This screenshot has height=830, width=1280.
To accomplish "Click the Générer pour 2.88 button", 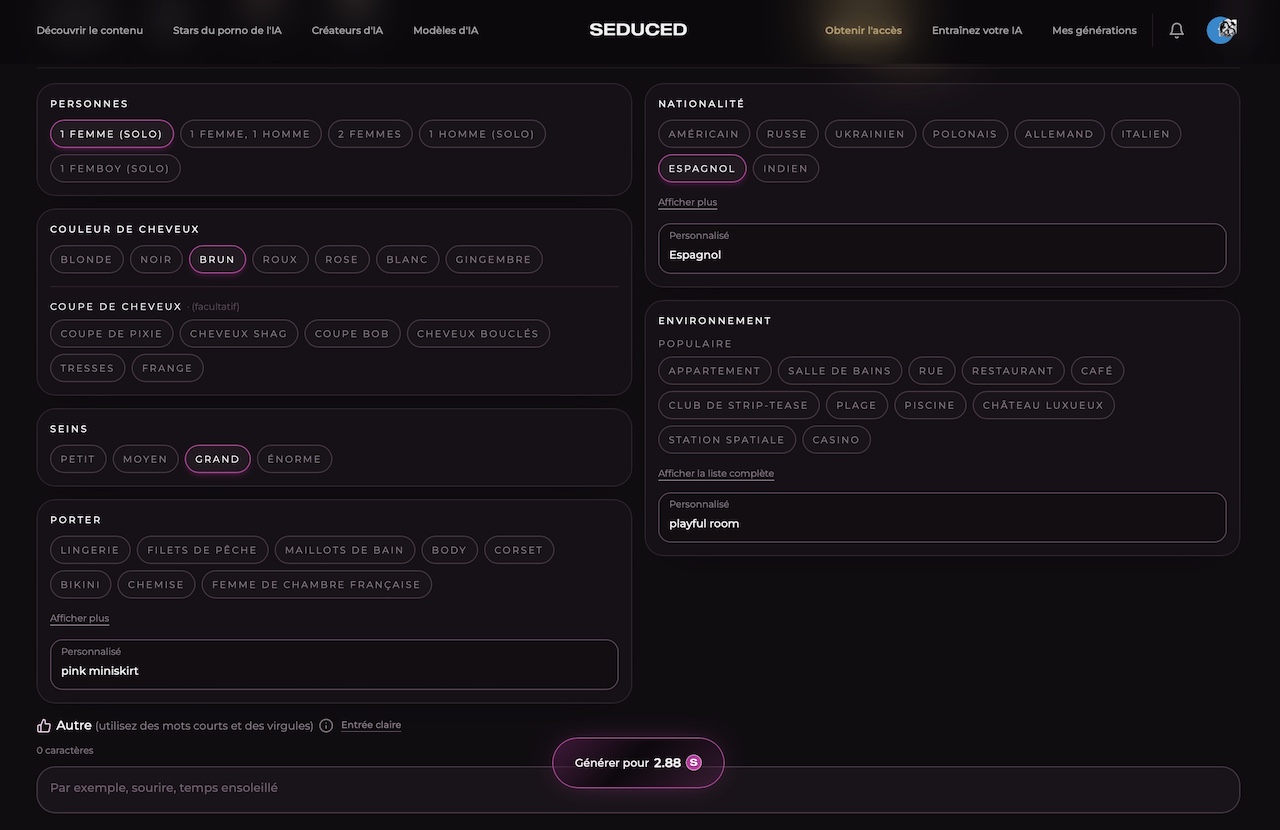I will tap(638, 763).
